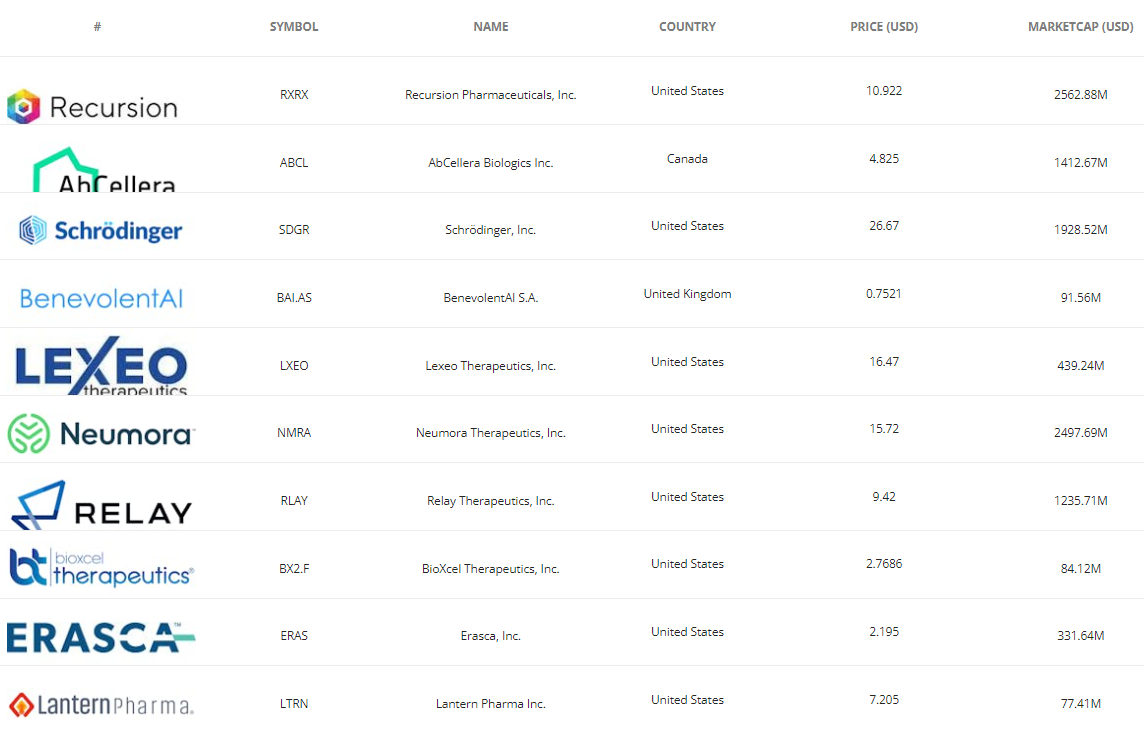Sort table by PRICE (USD) header
Image resolution: width=1144 pixels, height=733 pixels.
884,27
